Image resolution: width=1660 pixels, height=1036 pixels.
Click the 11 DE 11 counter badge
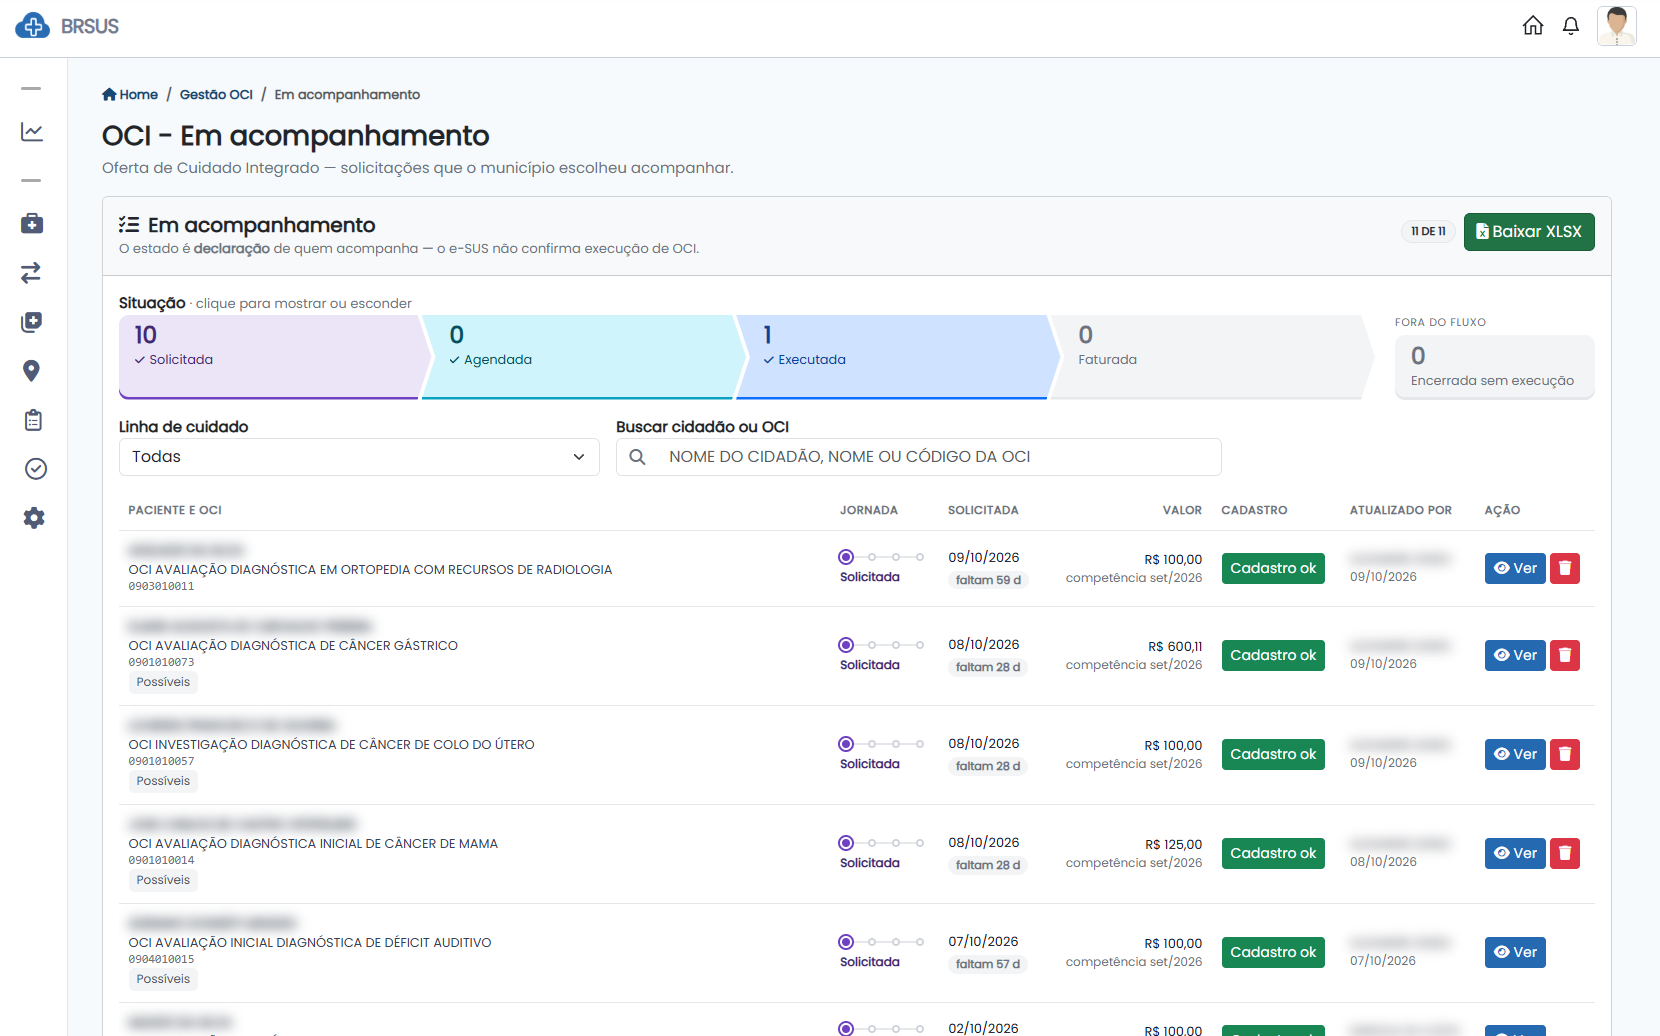pos(1428,232)
